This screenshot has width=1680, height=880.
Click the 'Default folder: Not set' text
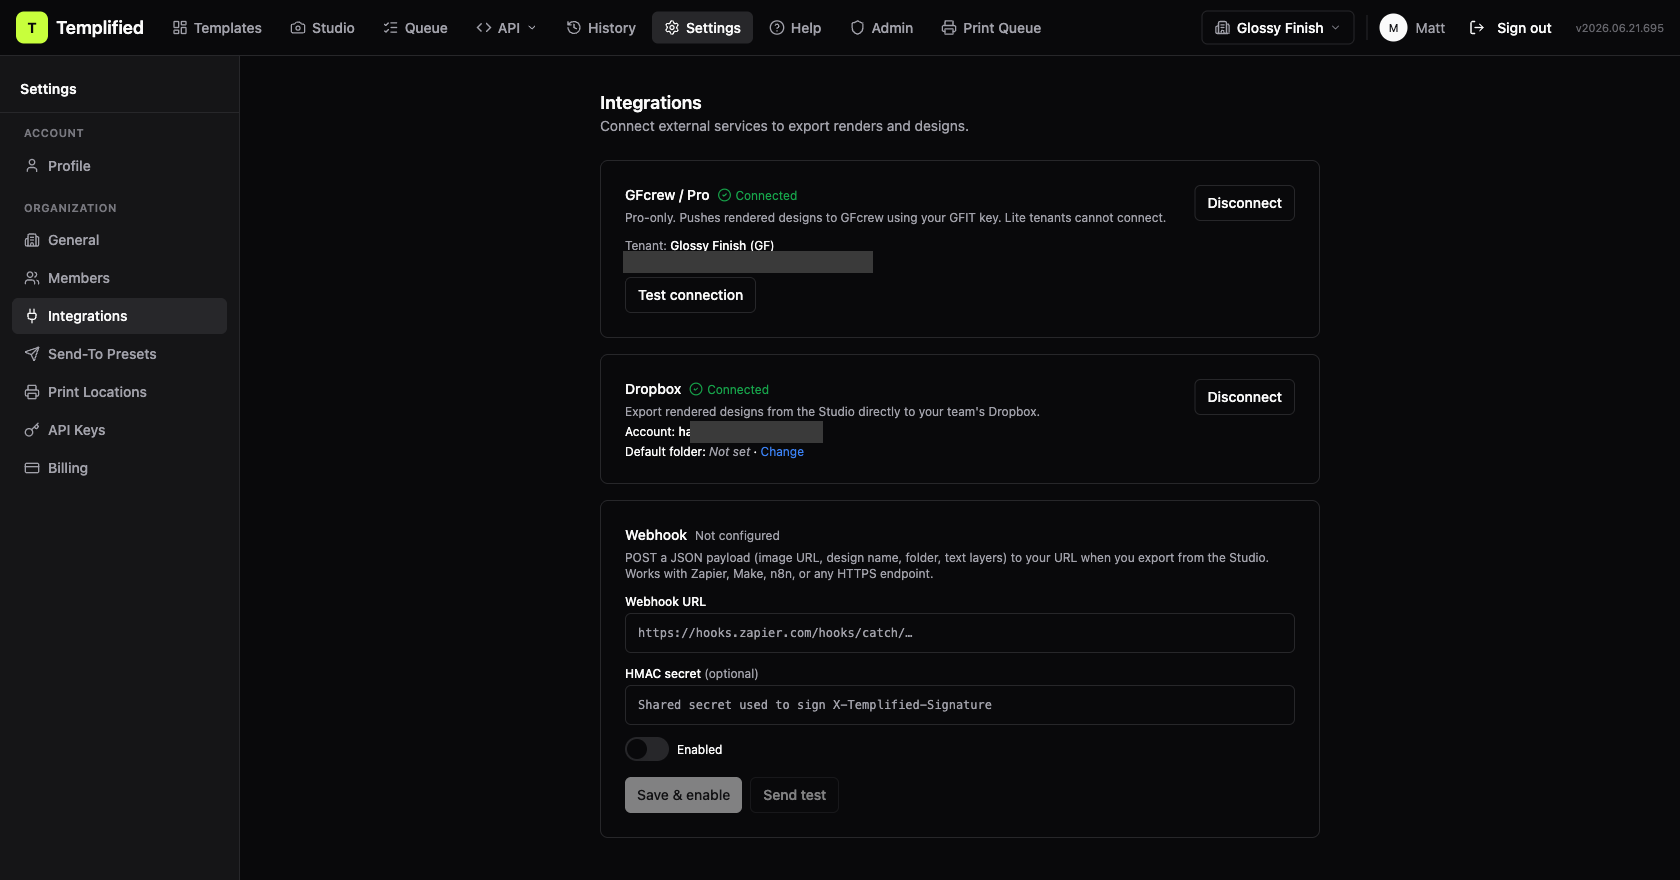click(687, 452)
